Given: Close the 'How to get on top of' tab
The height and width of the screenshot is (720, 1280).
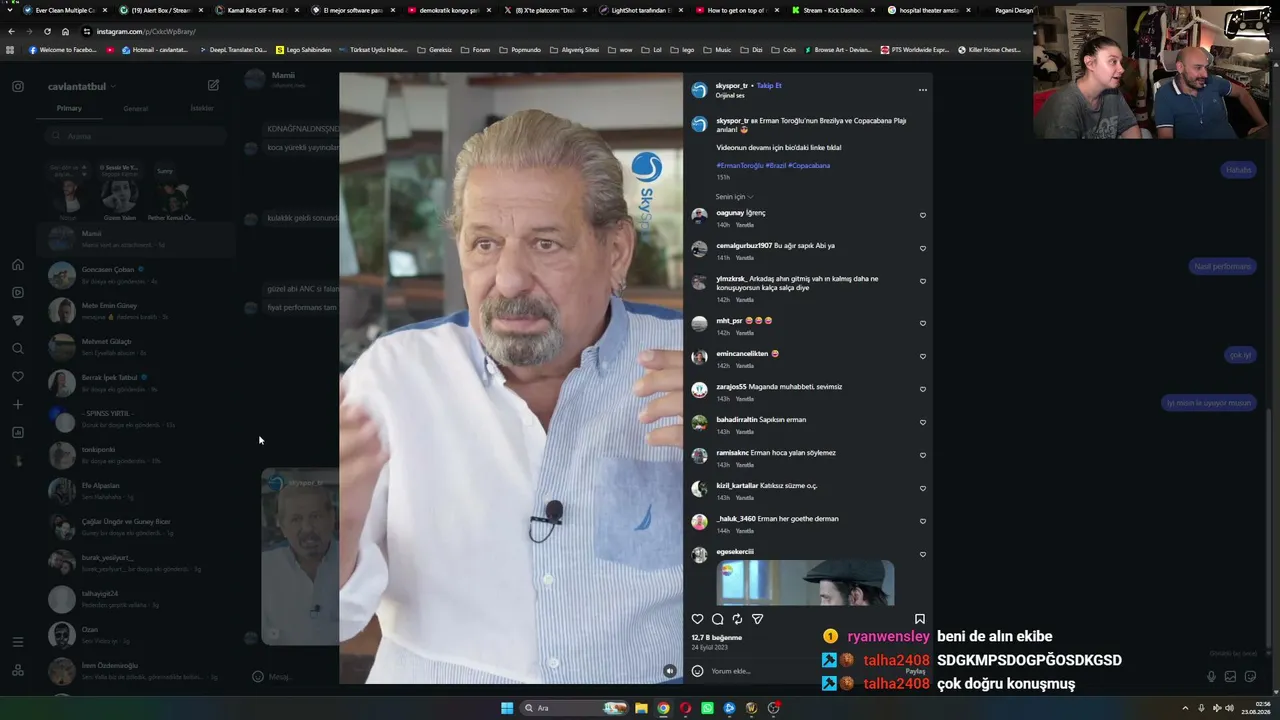Looking at the screenshot, I should pos(777,10).
